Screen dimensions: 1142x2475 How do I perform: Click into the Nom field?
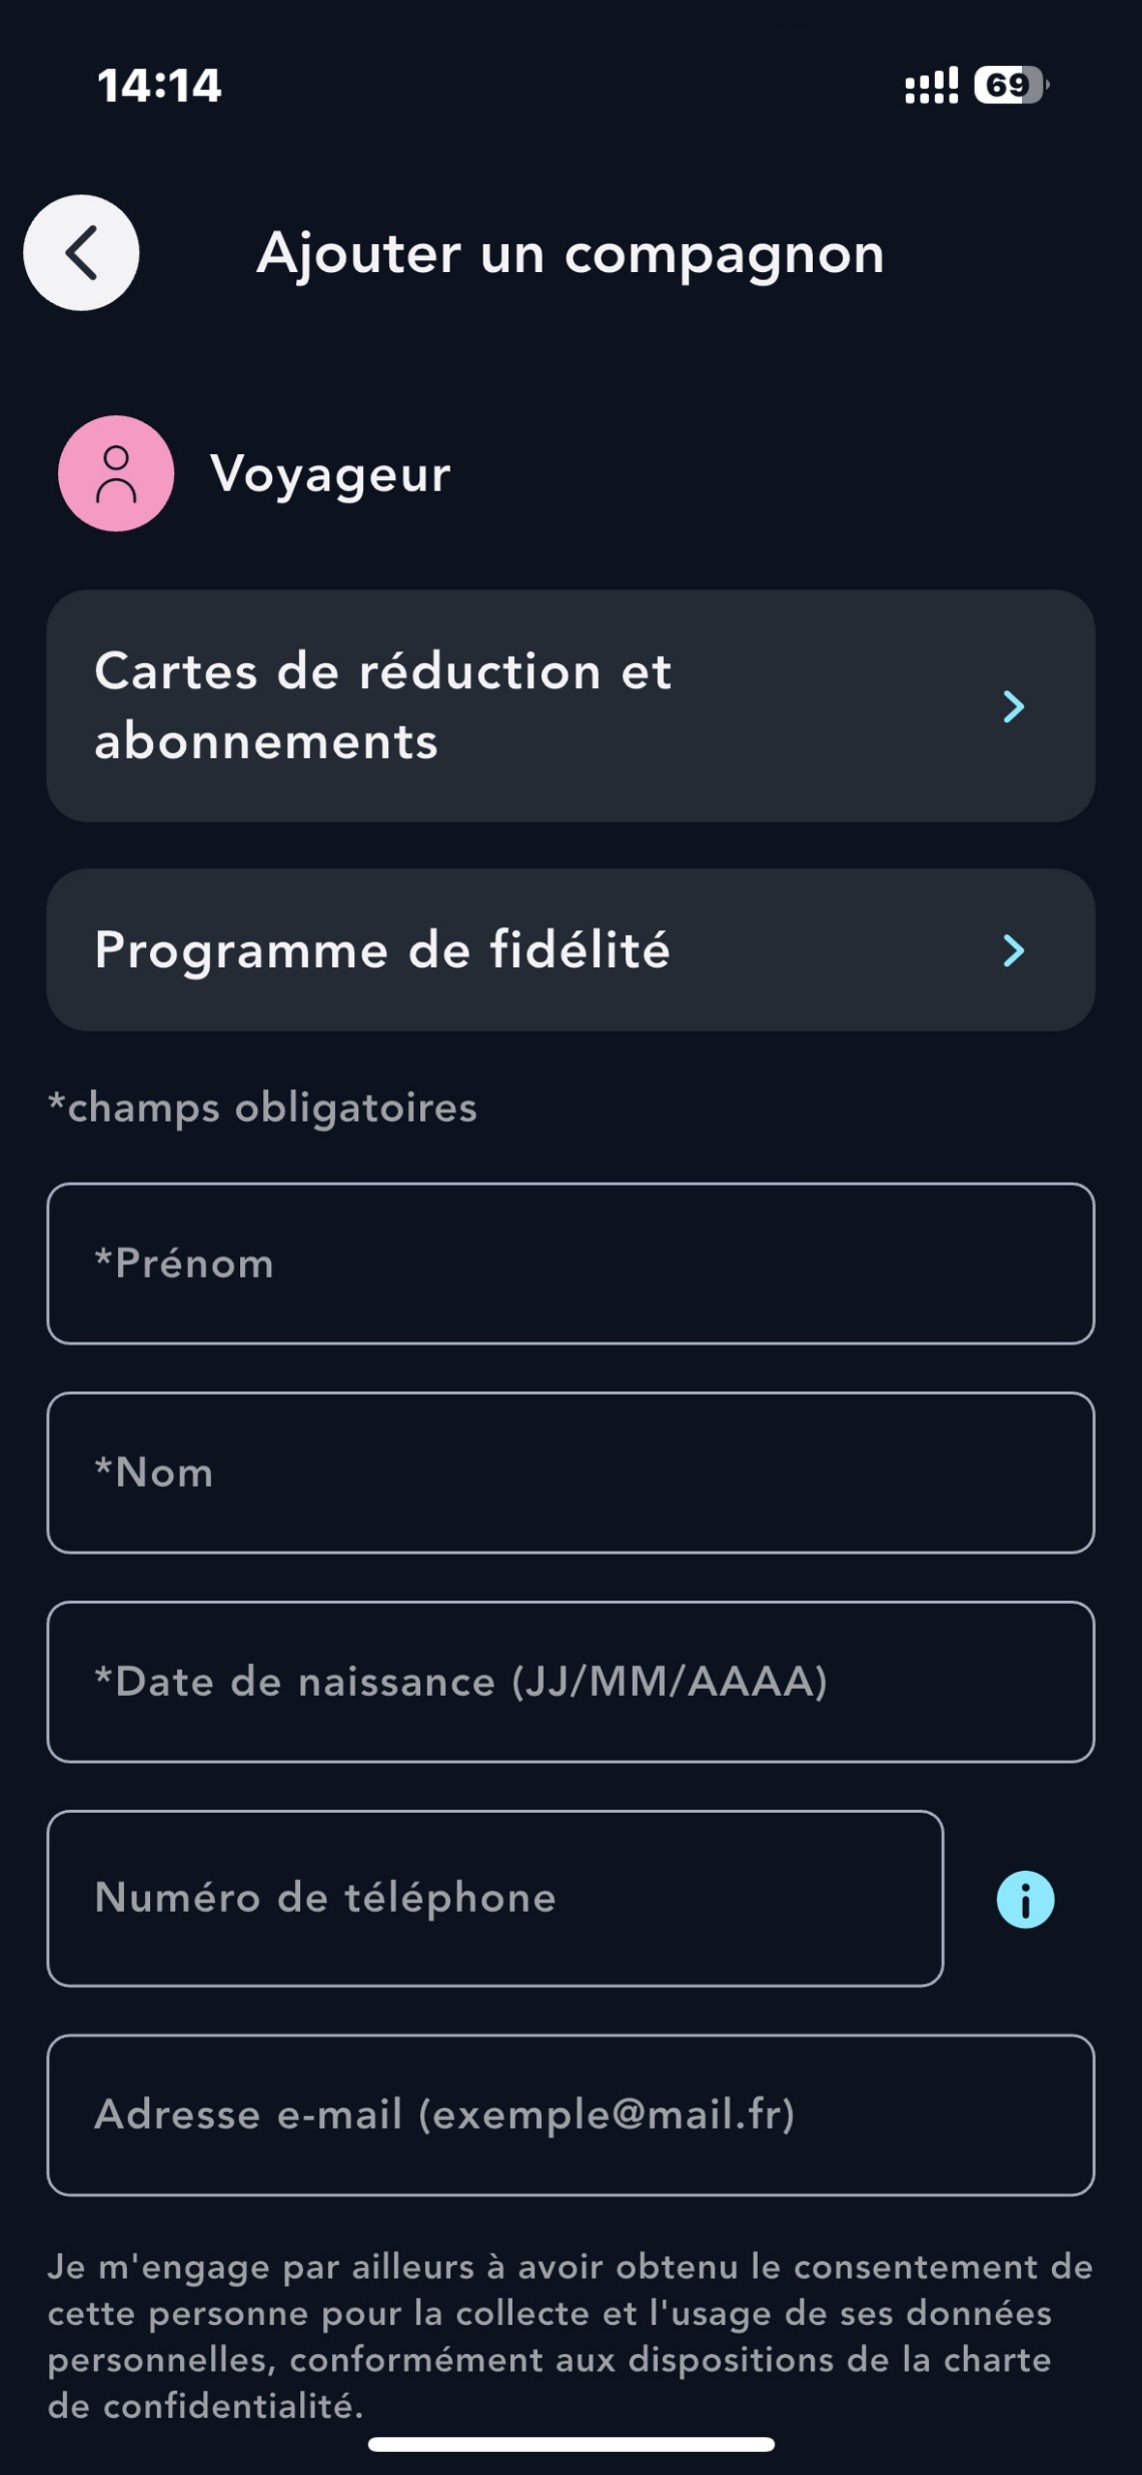(x=570, y=1472)
